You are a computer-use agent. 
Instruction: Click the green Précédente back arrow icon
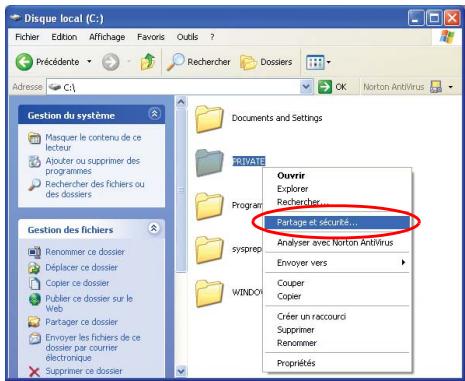tap(24, 62)
